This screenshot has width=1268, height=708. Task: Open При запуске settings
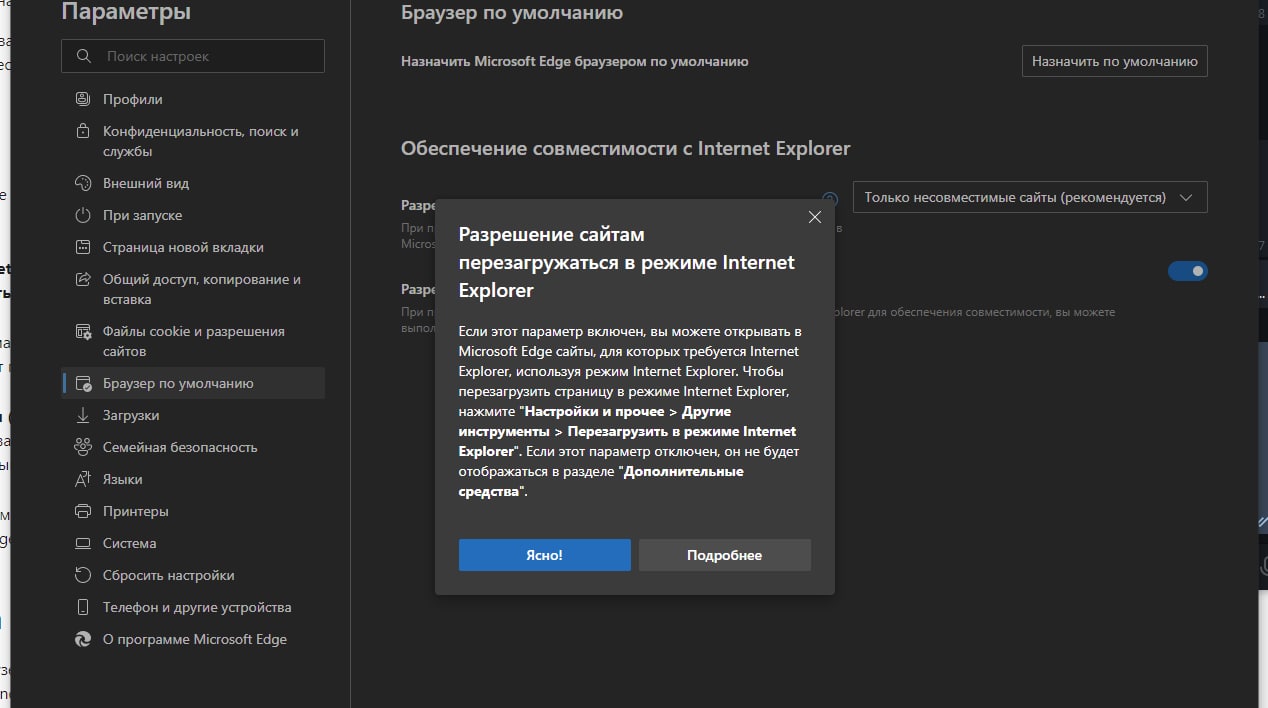coord(193,215)
